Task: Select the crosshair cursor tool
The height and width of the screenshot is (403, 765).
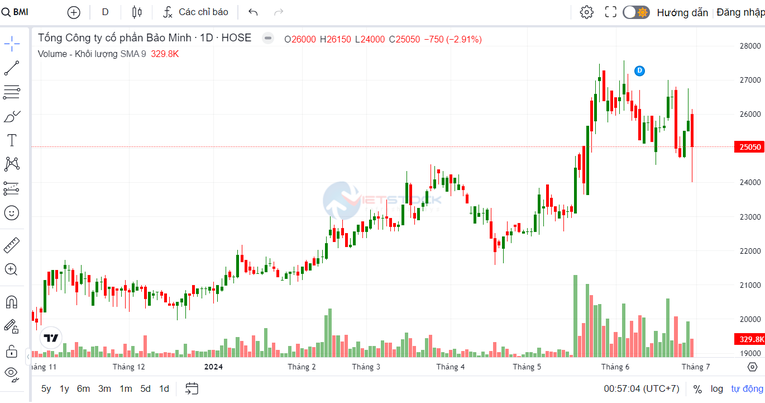Action: pos(12,44)
